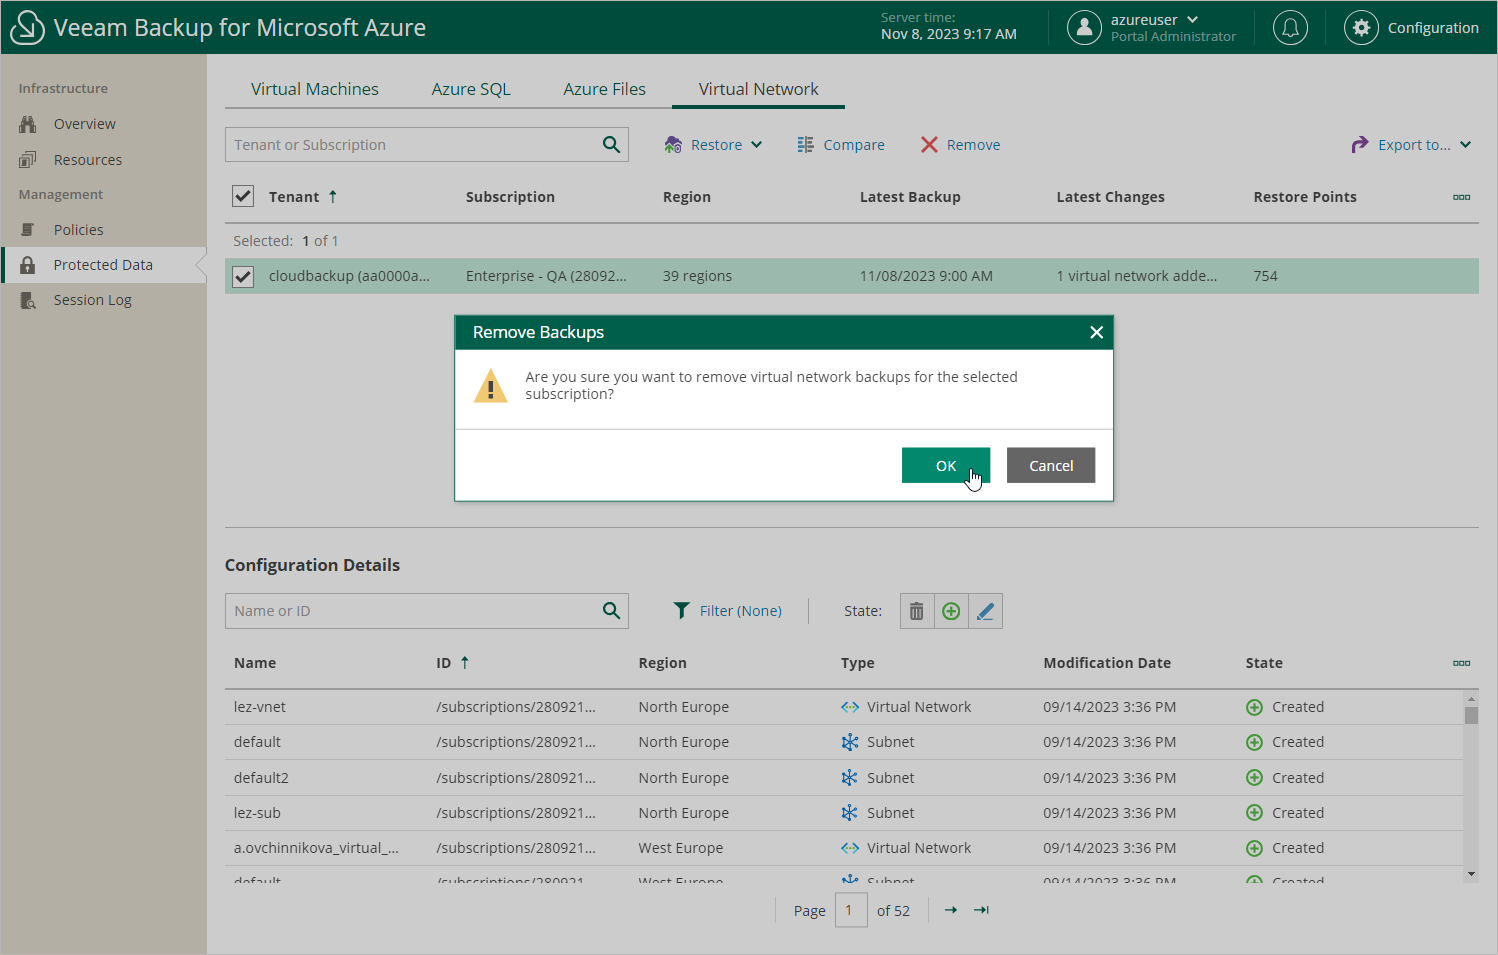Toggle the select-all checkbox in the header
This screenshot has width=1498, height=955.
pyautogui.click(x=243, y=196)
